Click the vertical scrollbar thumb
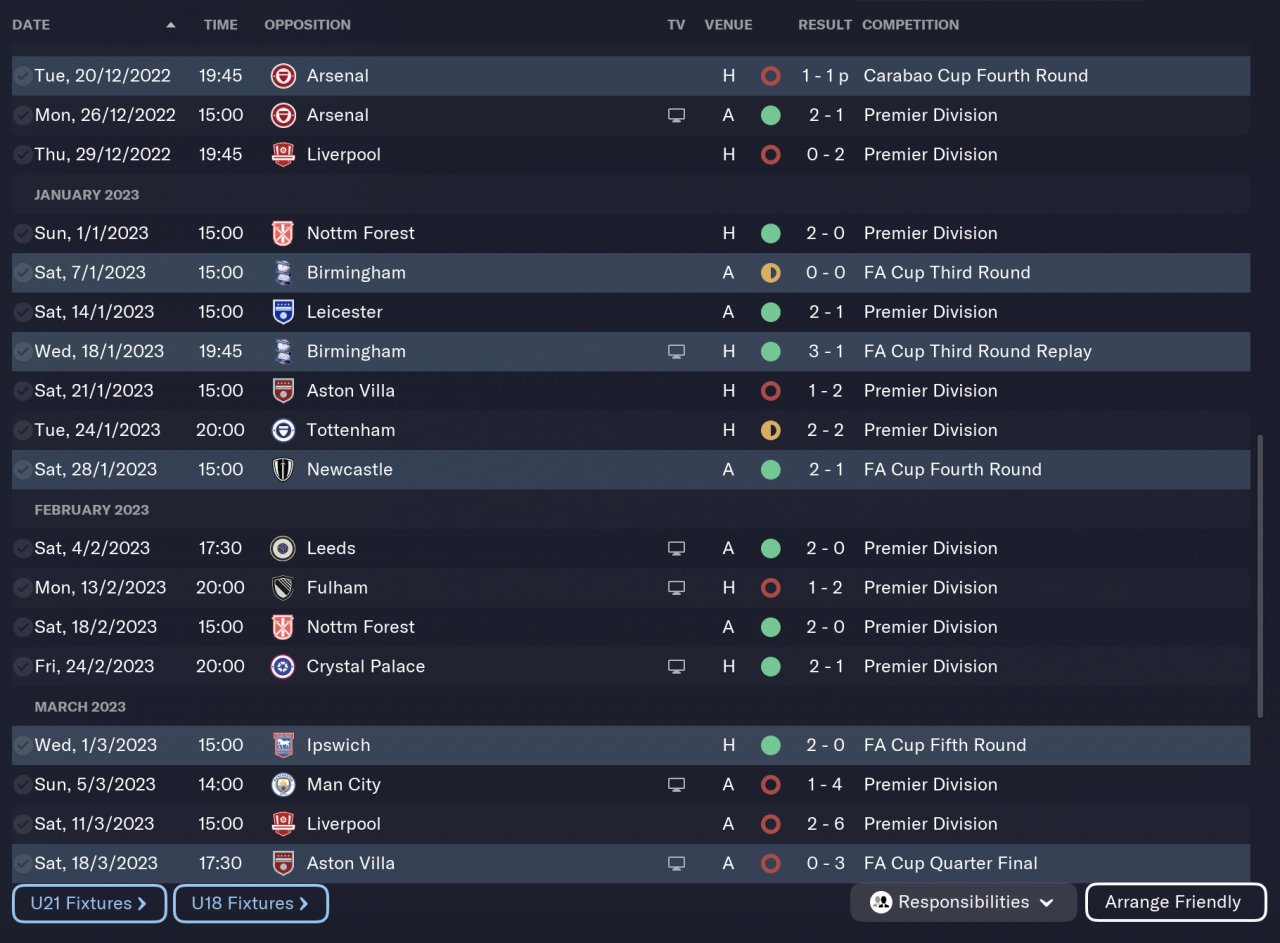 1260,575
